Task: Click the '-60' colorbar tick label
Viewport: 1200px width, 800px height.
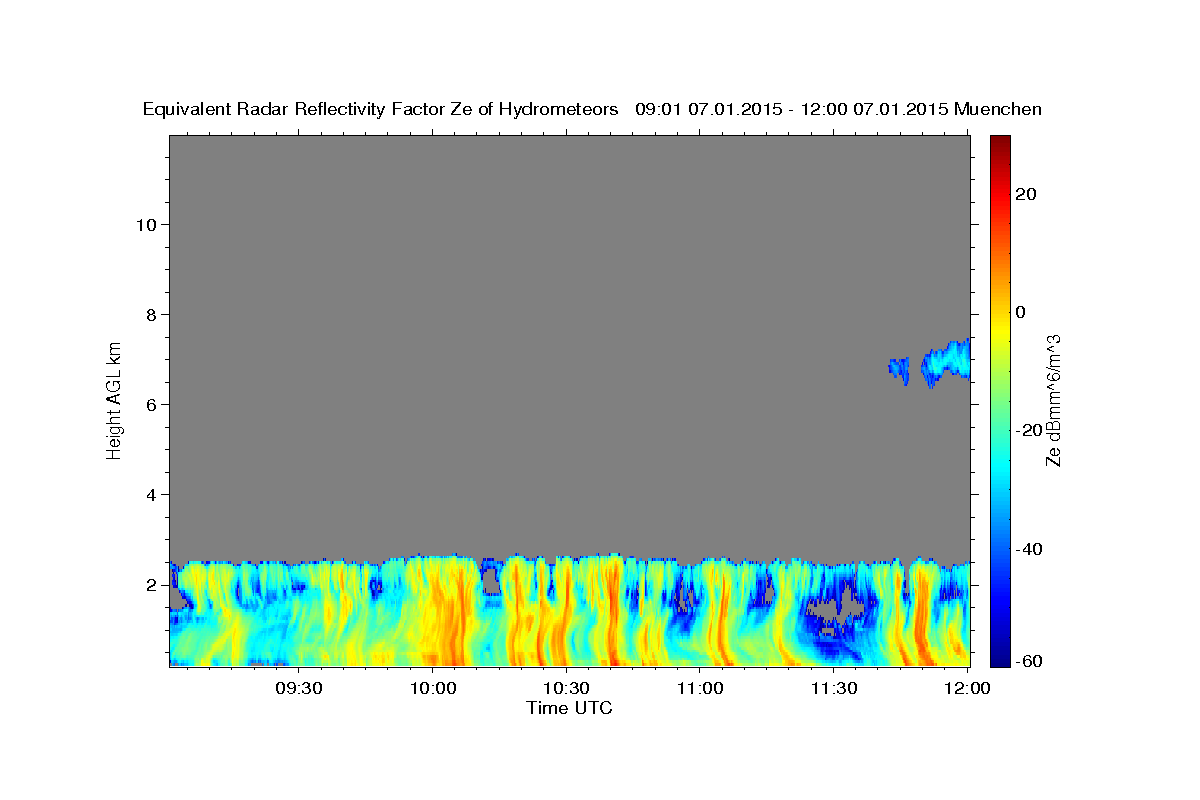Action: [1028, 661]
